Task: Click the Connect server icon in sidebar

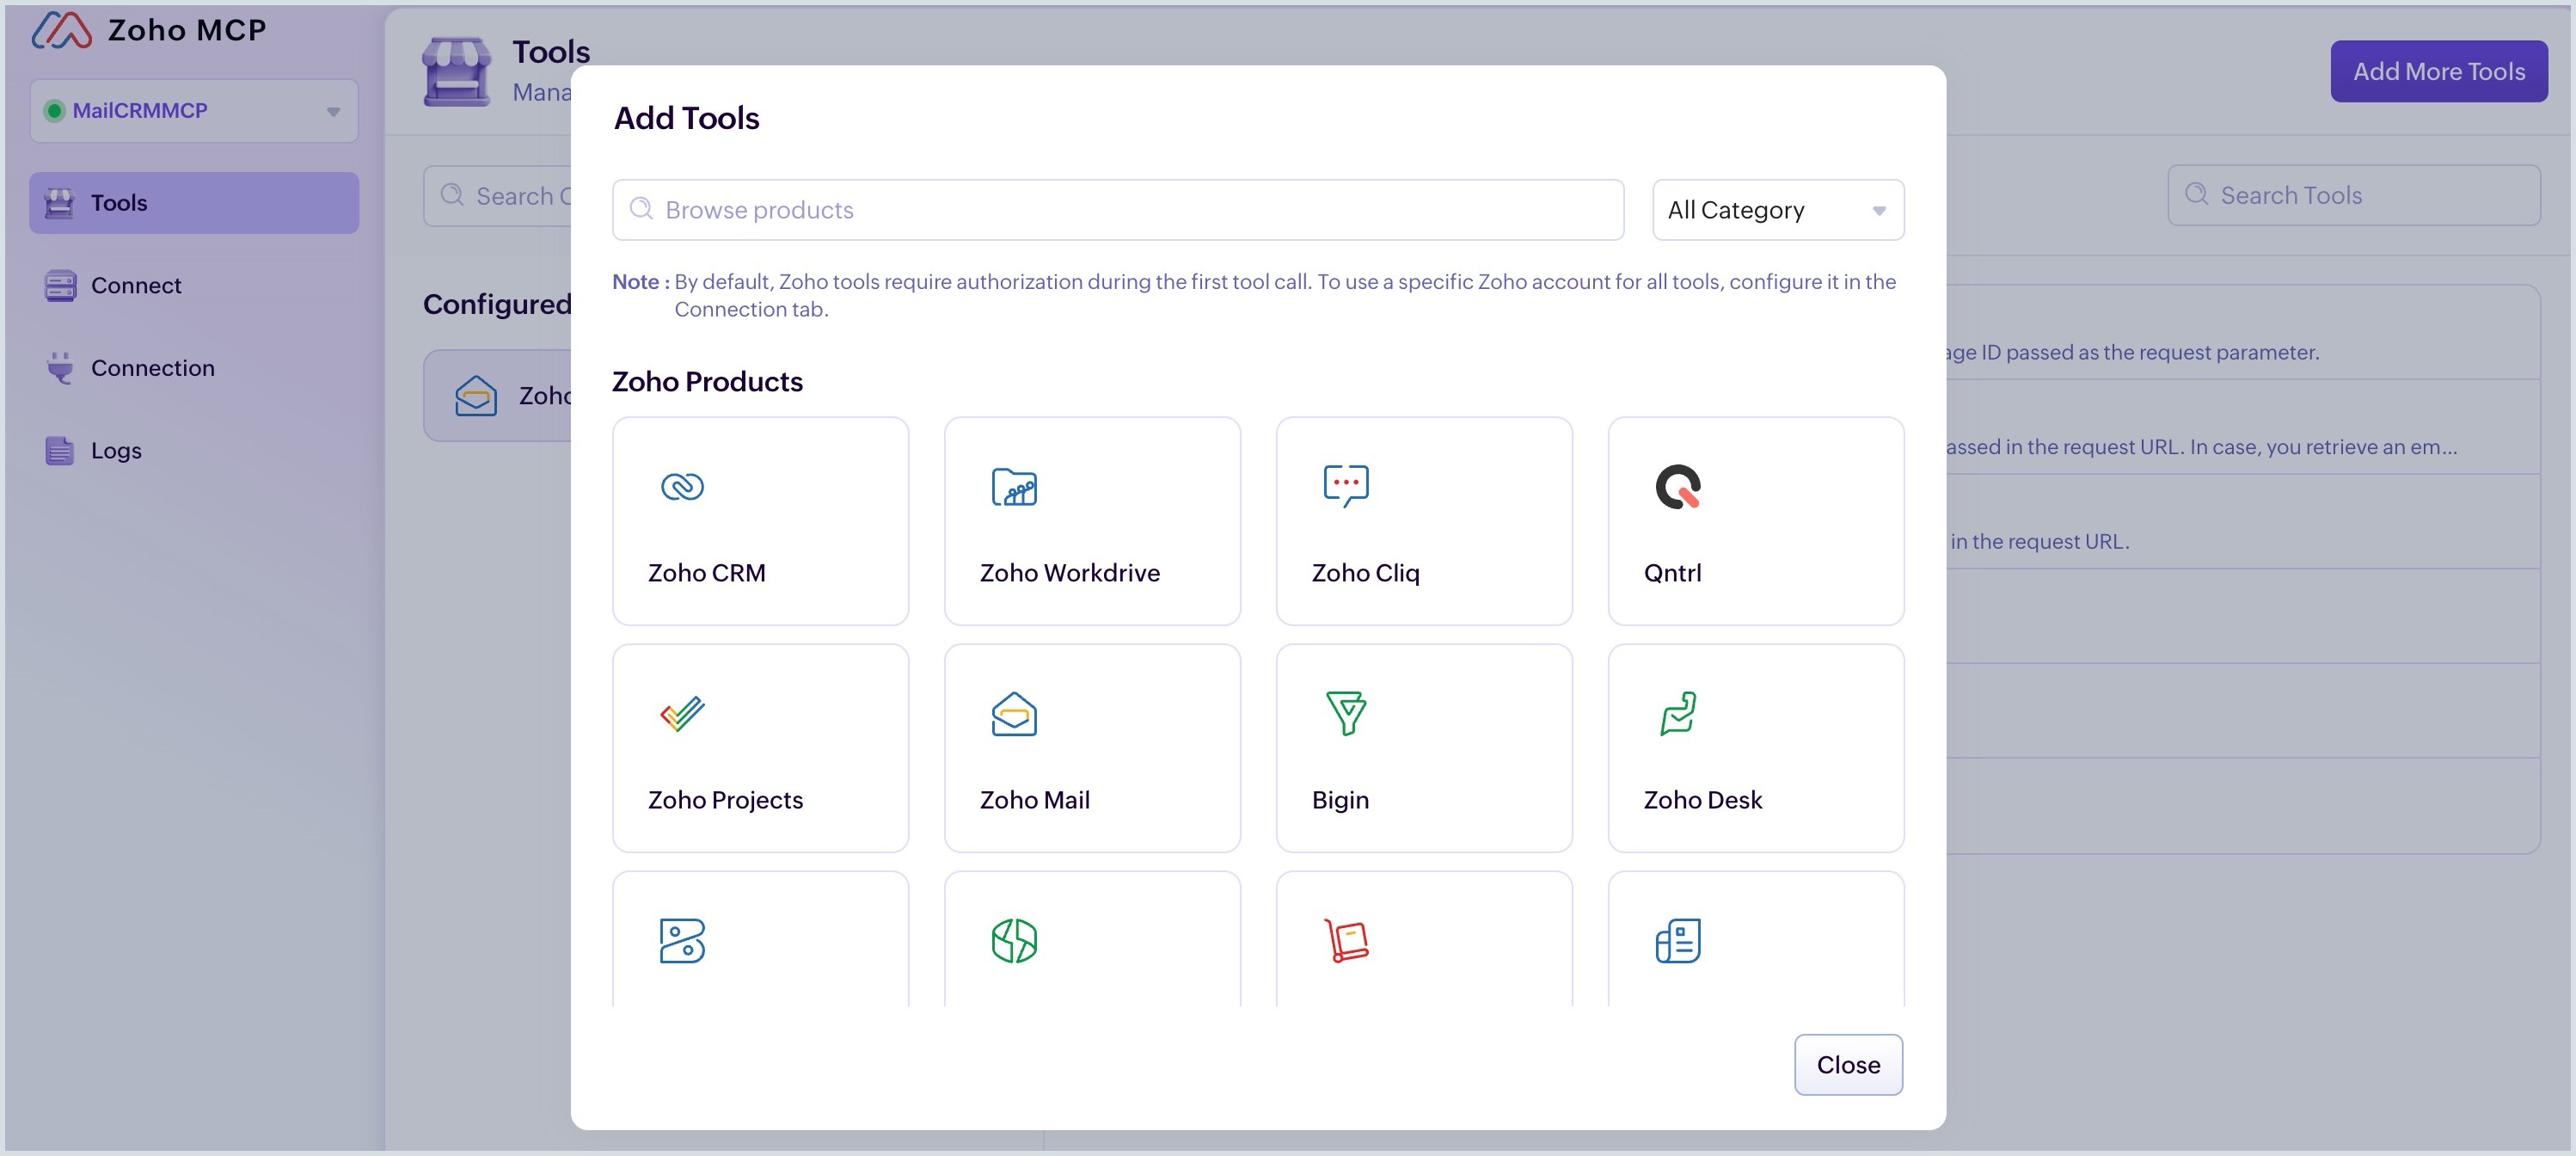Action: tap(60, 286)
